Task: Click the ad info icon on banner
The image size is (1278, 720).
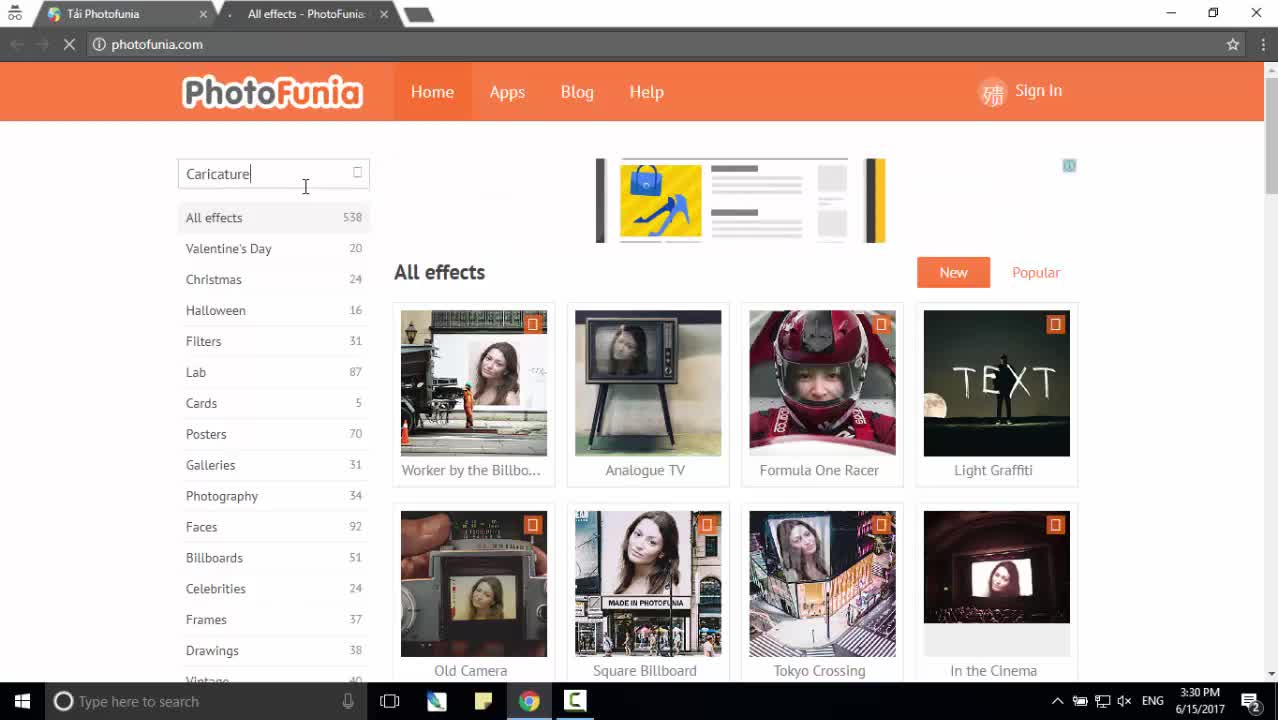Action: (1069, 165)
